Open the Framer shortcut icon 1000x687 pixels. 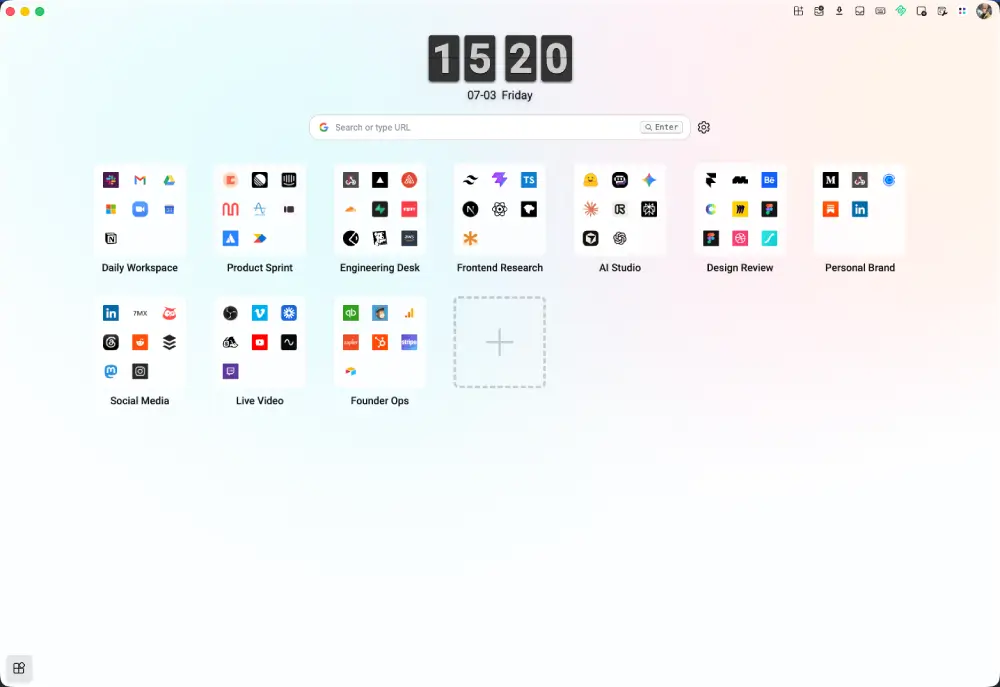pos(710,181)
